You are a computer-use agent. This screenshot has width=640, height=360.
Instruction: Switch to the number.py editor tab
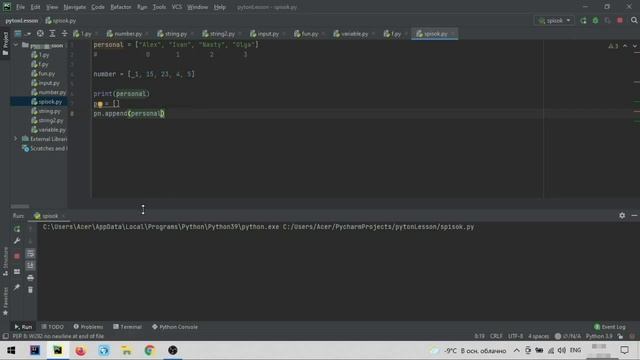click(x=124, y=34)
